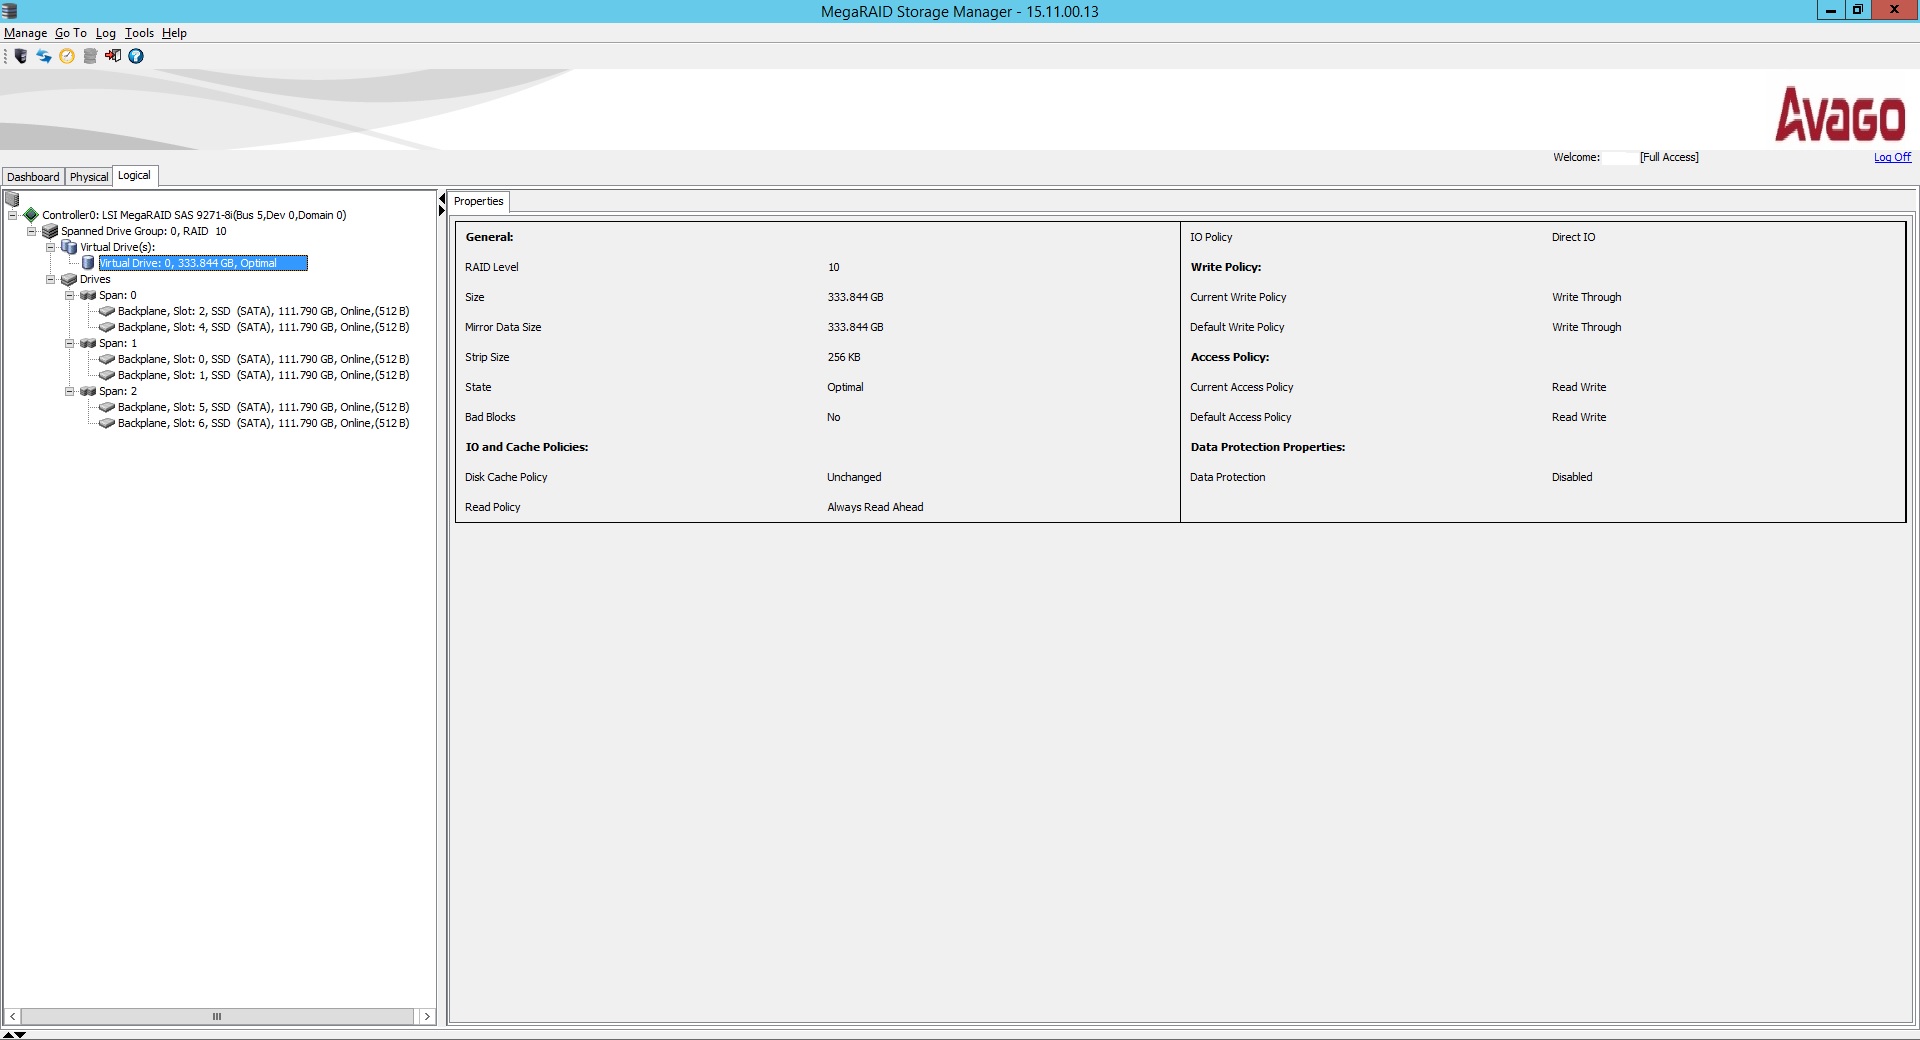This screenshot has height=1040, width=1920.
Task: Click the red arrow log off toolbar icon
Action: pyautogui.click(x=113, y=56)
